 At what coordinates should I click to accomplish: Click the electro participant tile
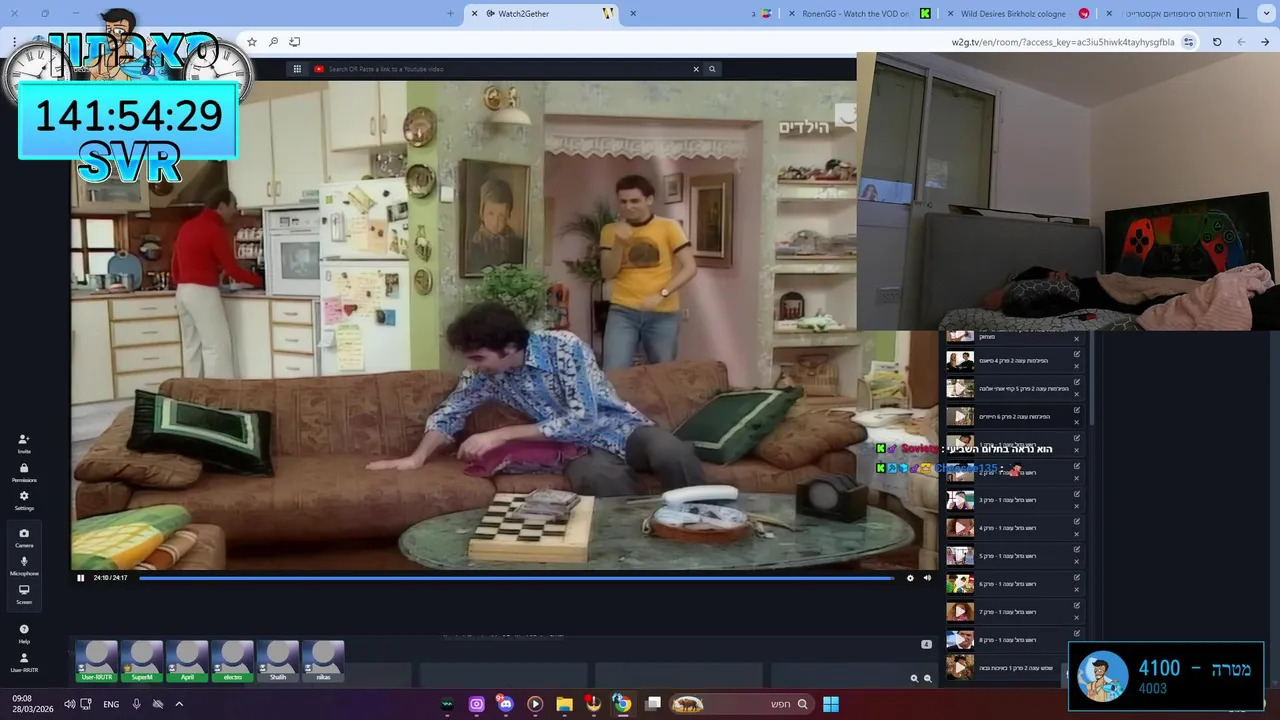tap(232, 661)
